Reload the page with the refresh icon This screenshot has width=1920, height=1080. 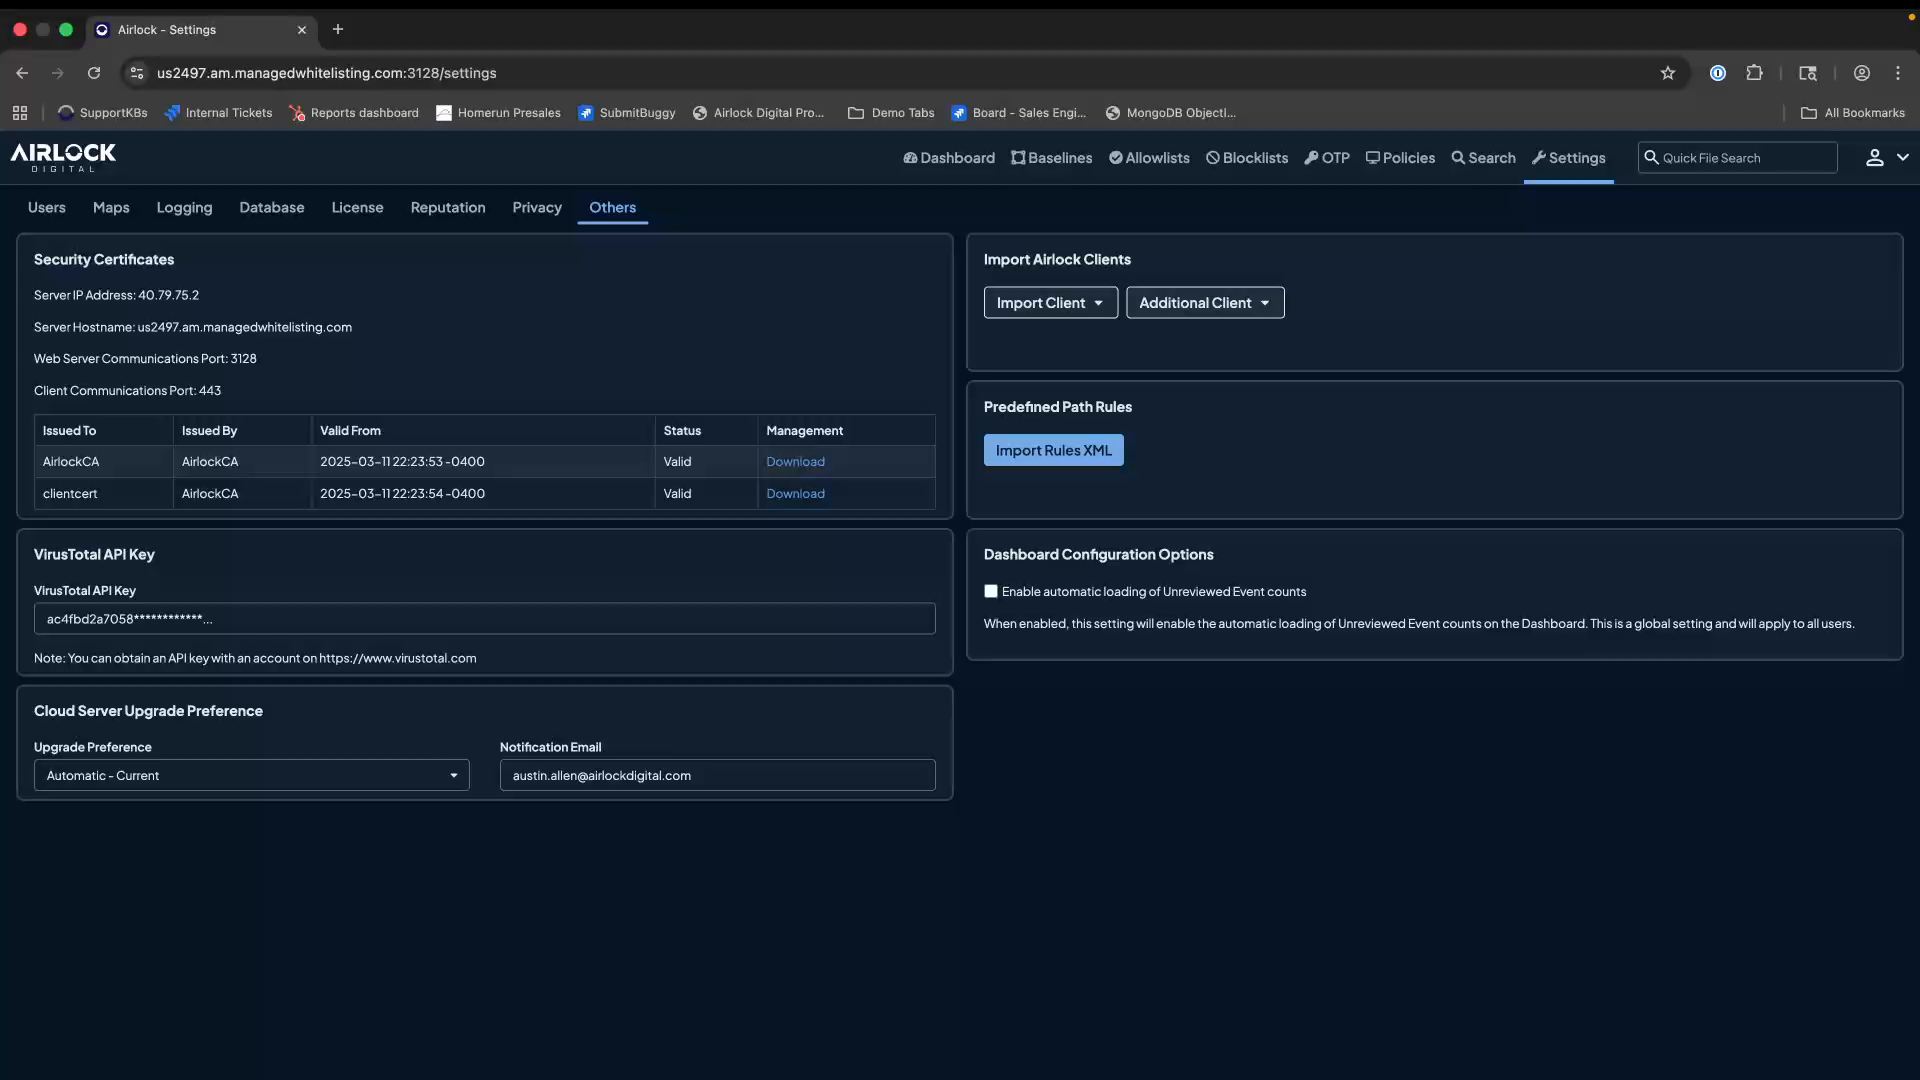click(x=93, y=73)
